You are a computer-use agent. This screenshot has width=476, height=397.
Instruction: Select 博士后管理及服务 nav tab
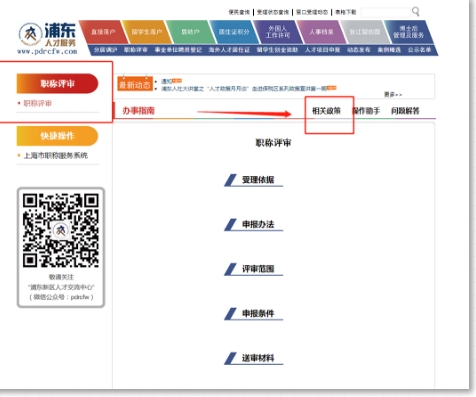(x=408, y=32)
